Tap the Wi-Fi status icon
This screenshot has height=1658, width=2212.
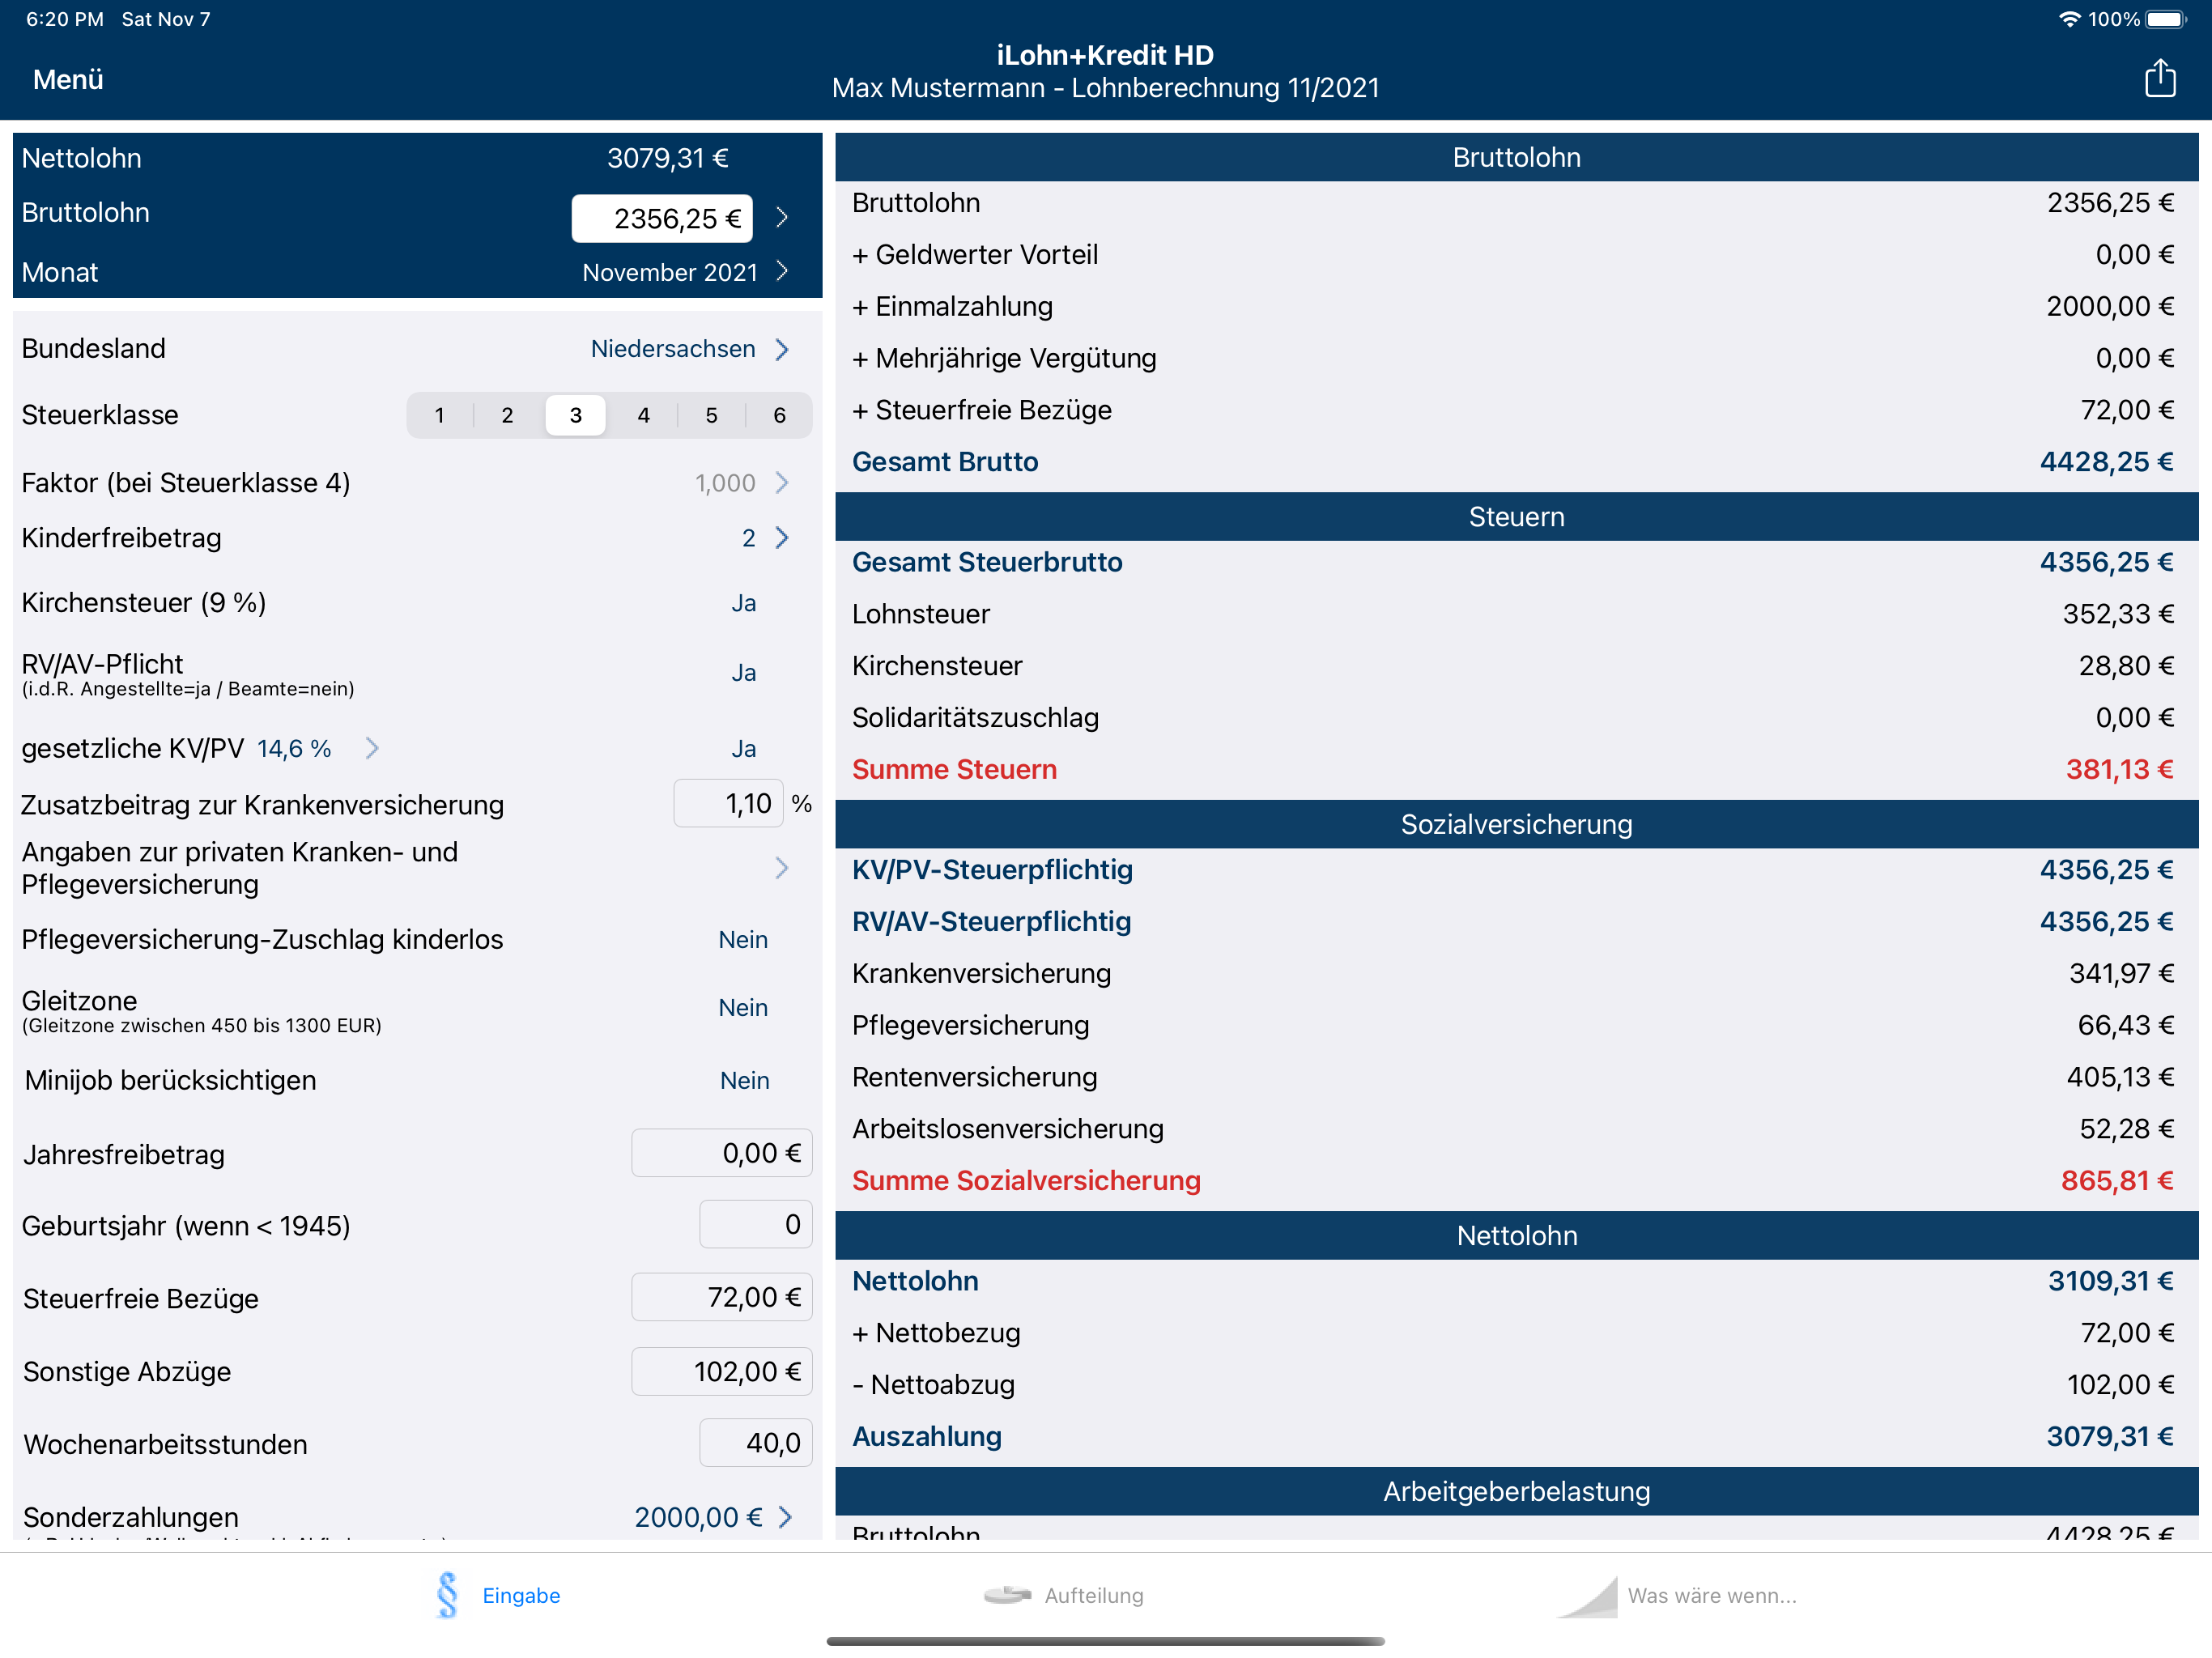coord(2069,19)
